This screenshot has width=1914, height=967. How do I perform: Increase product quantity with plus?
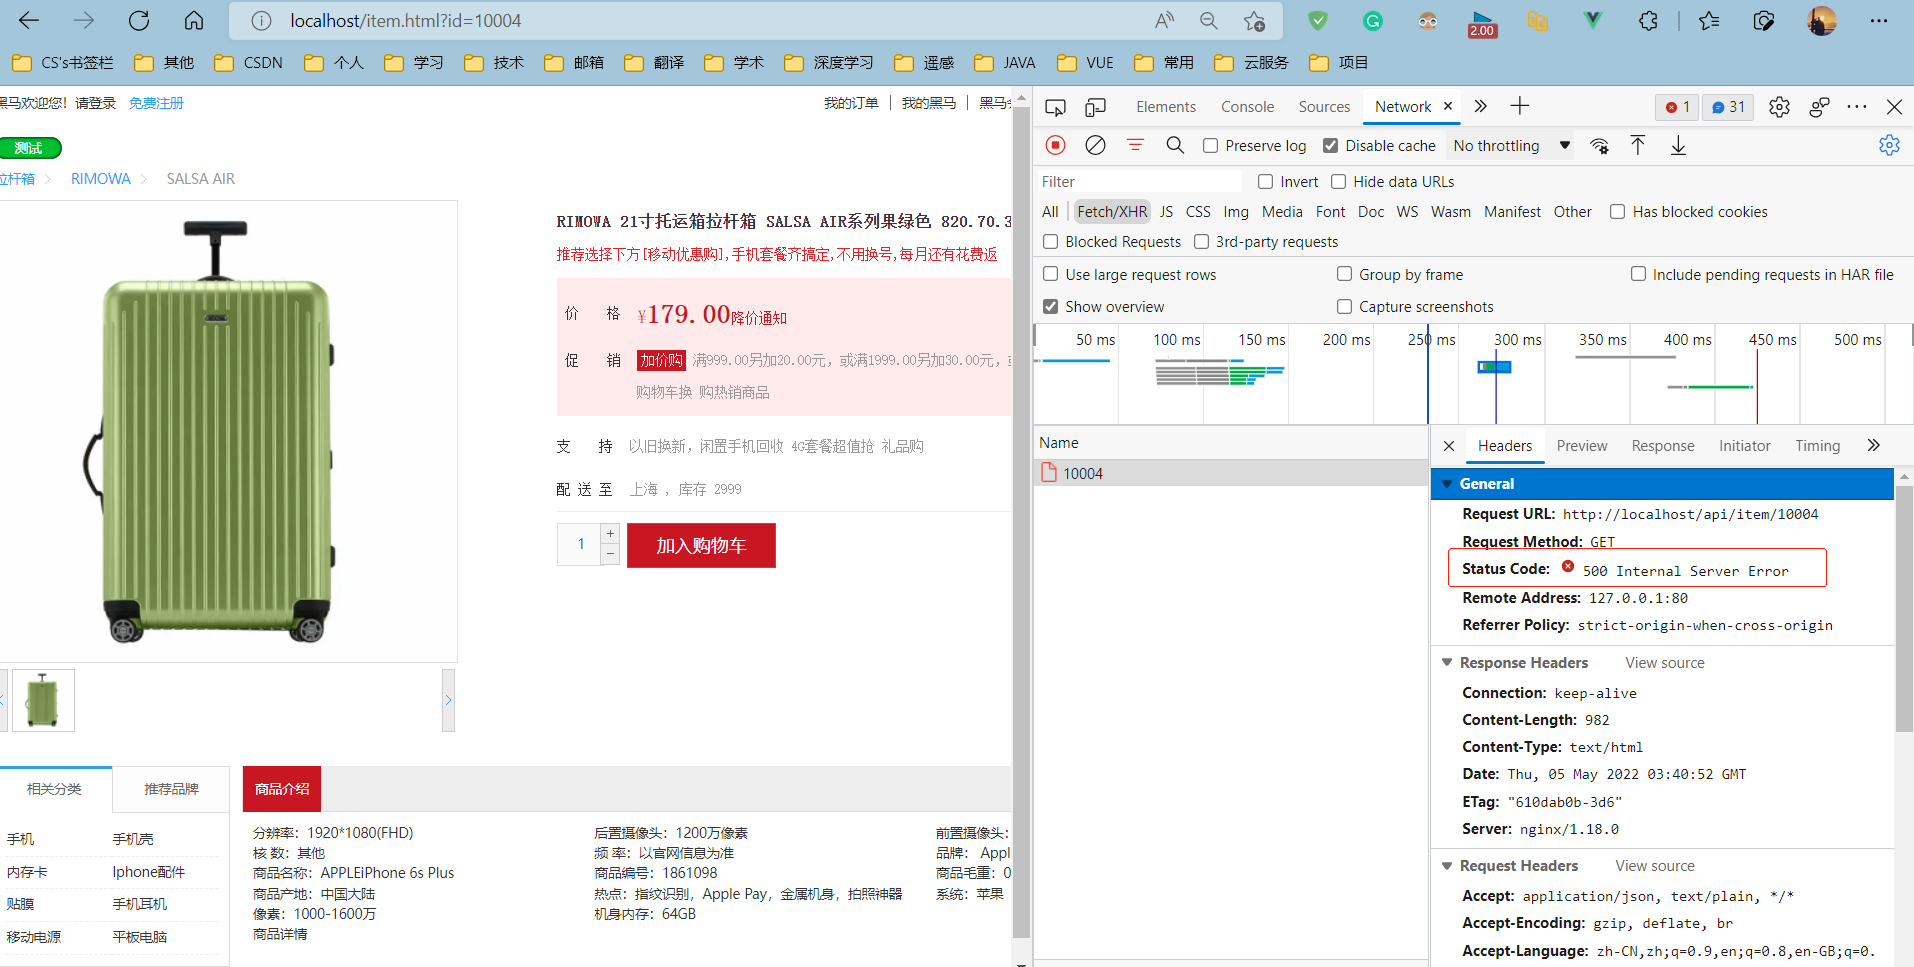[x=610, y=534]
